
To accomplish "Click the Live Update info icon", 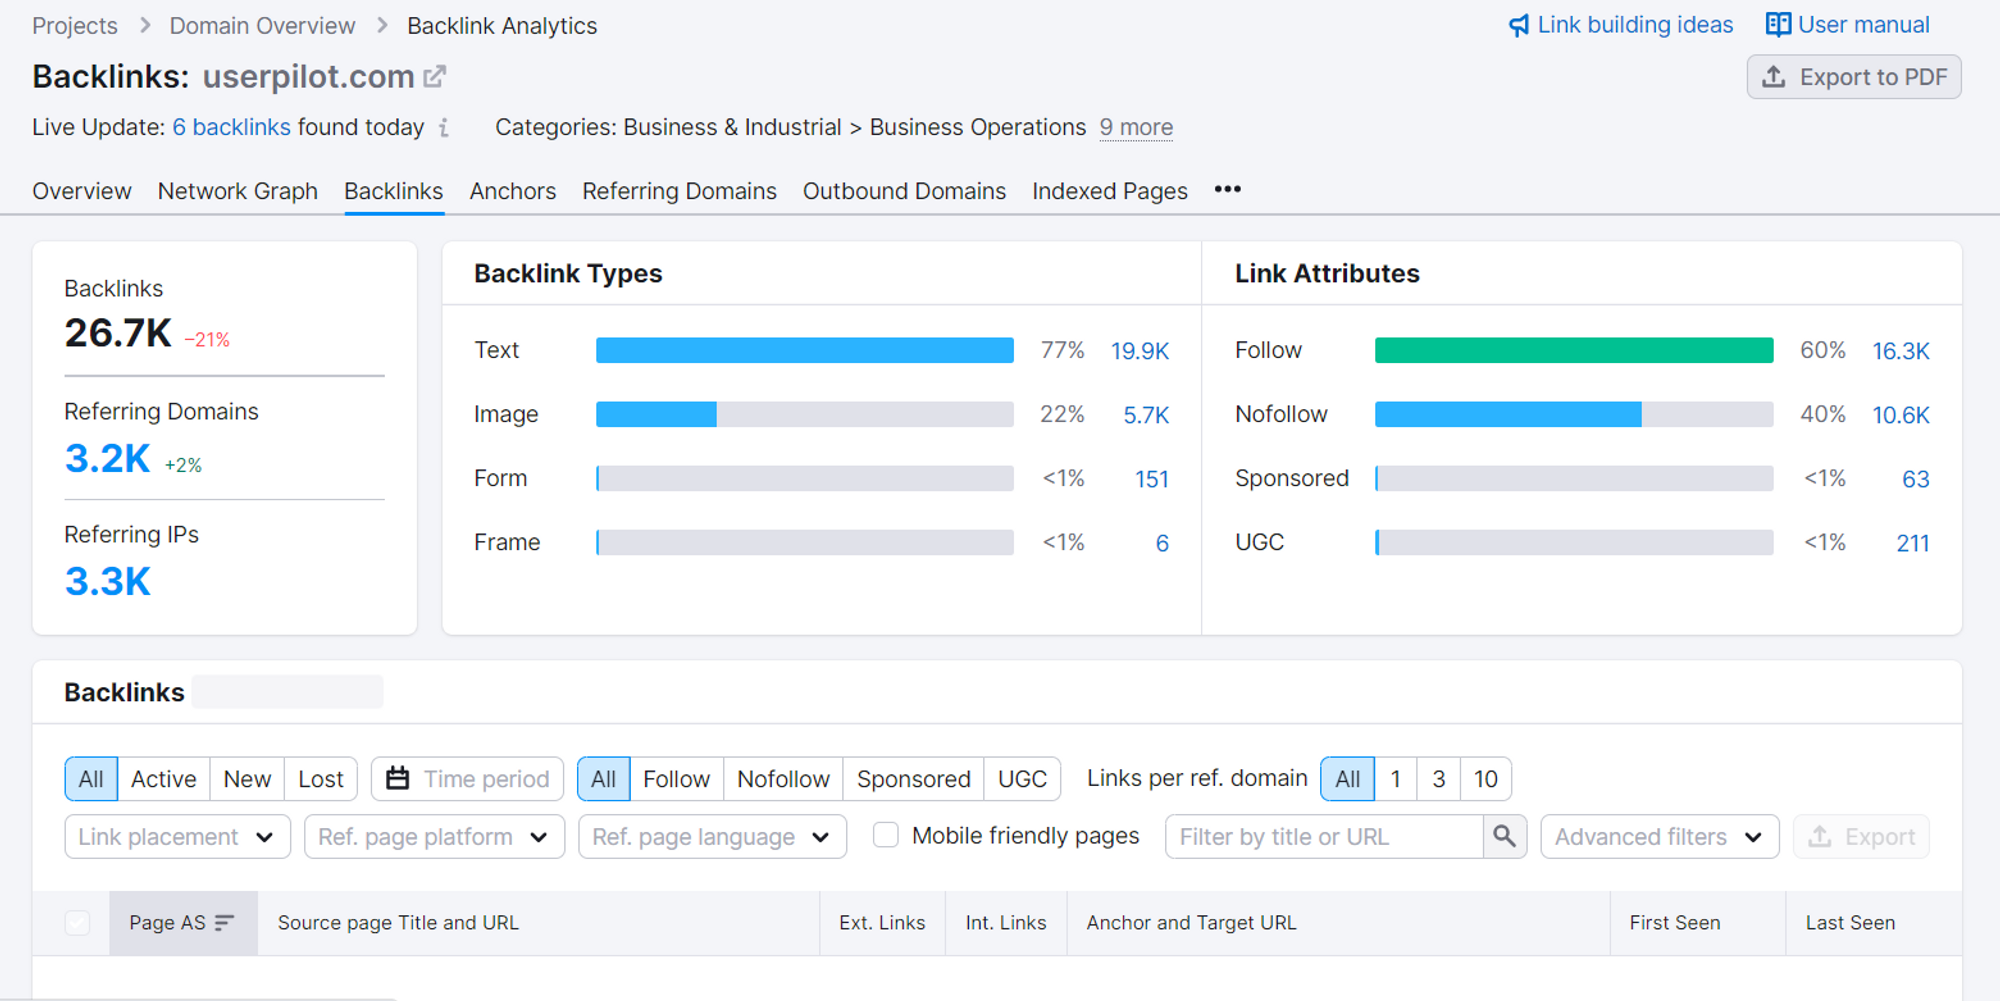I will click(x=444, y=128).
